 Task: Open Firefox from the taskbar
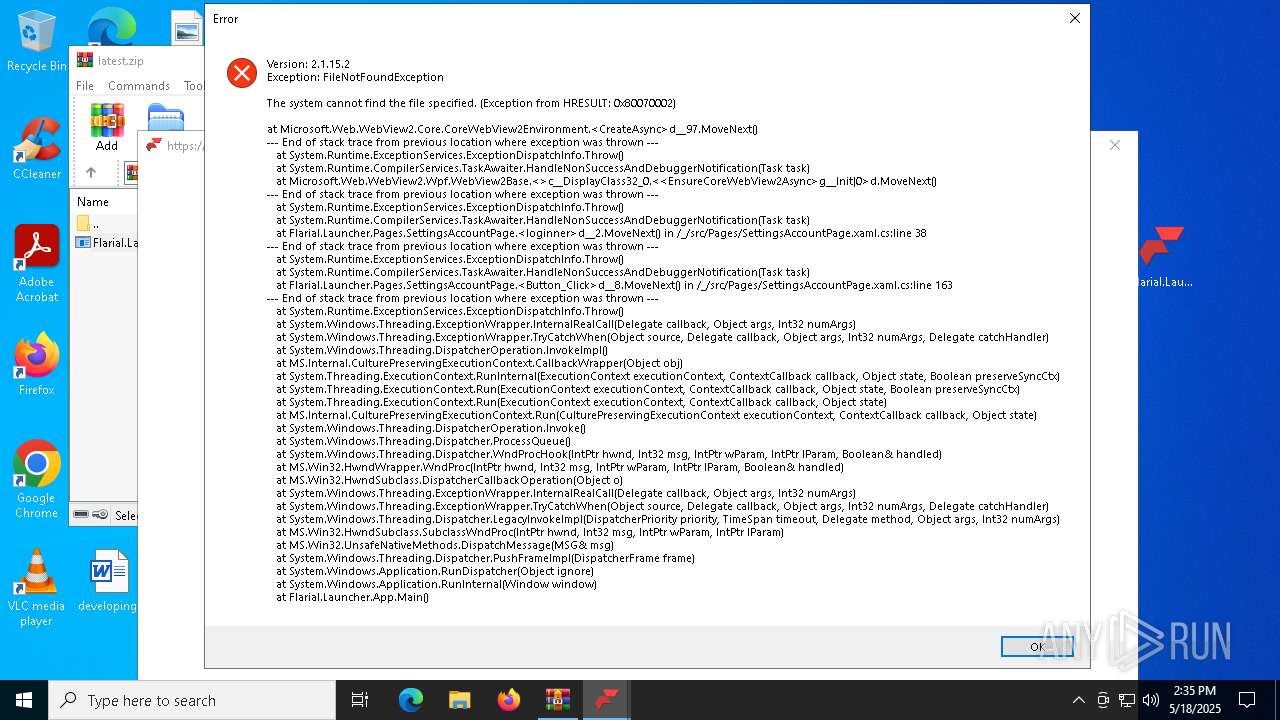pos(508,700)
